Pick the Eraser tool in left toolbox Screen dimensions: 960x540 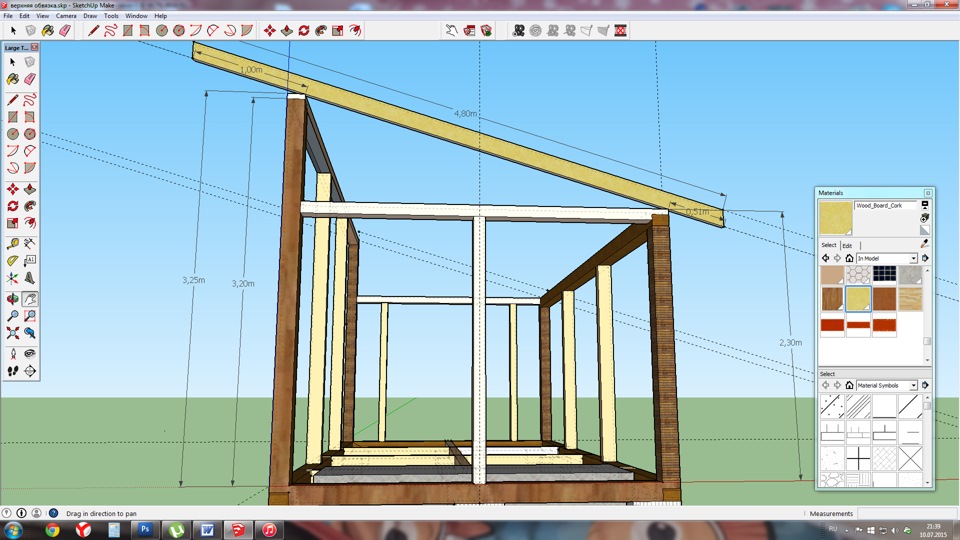tap(30, 79)
